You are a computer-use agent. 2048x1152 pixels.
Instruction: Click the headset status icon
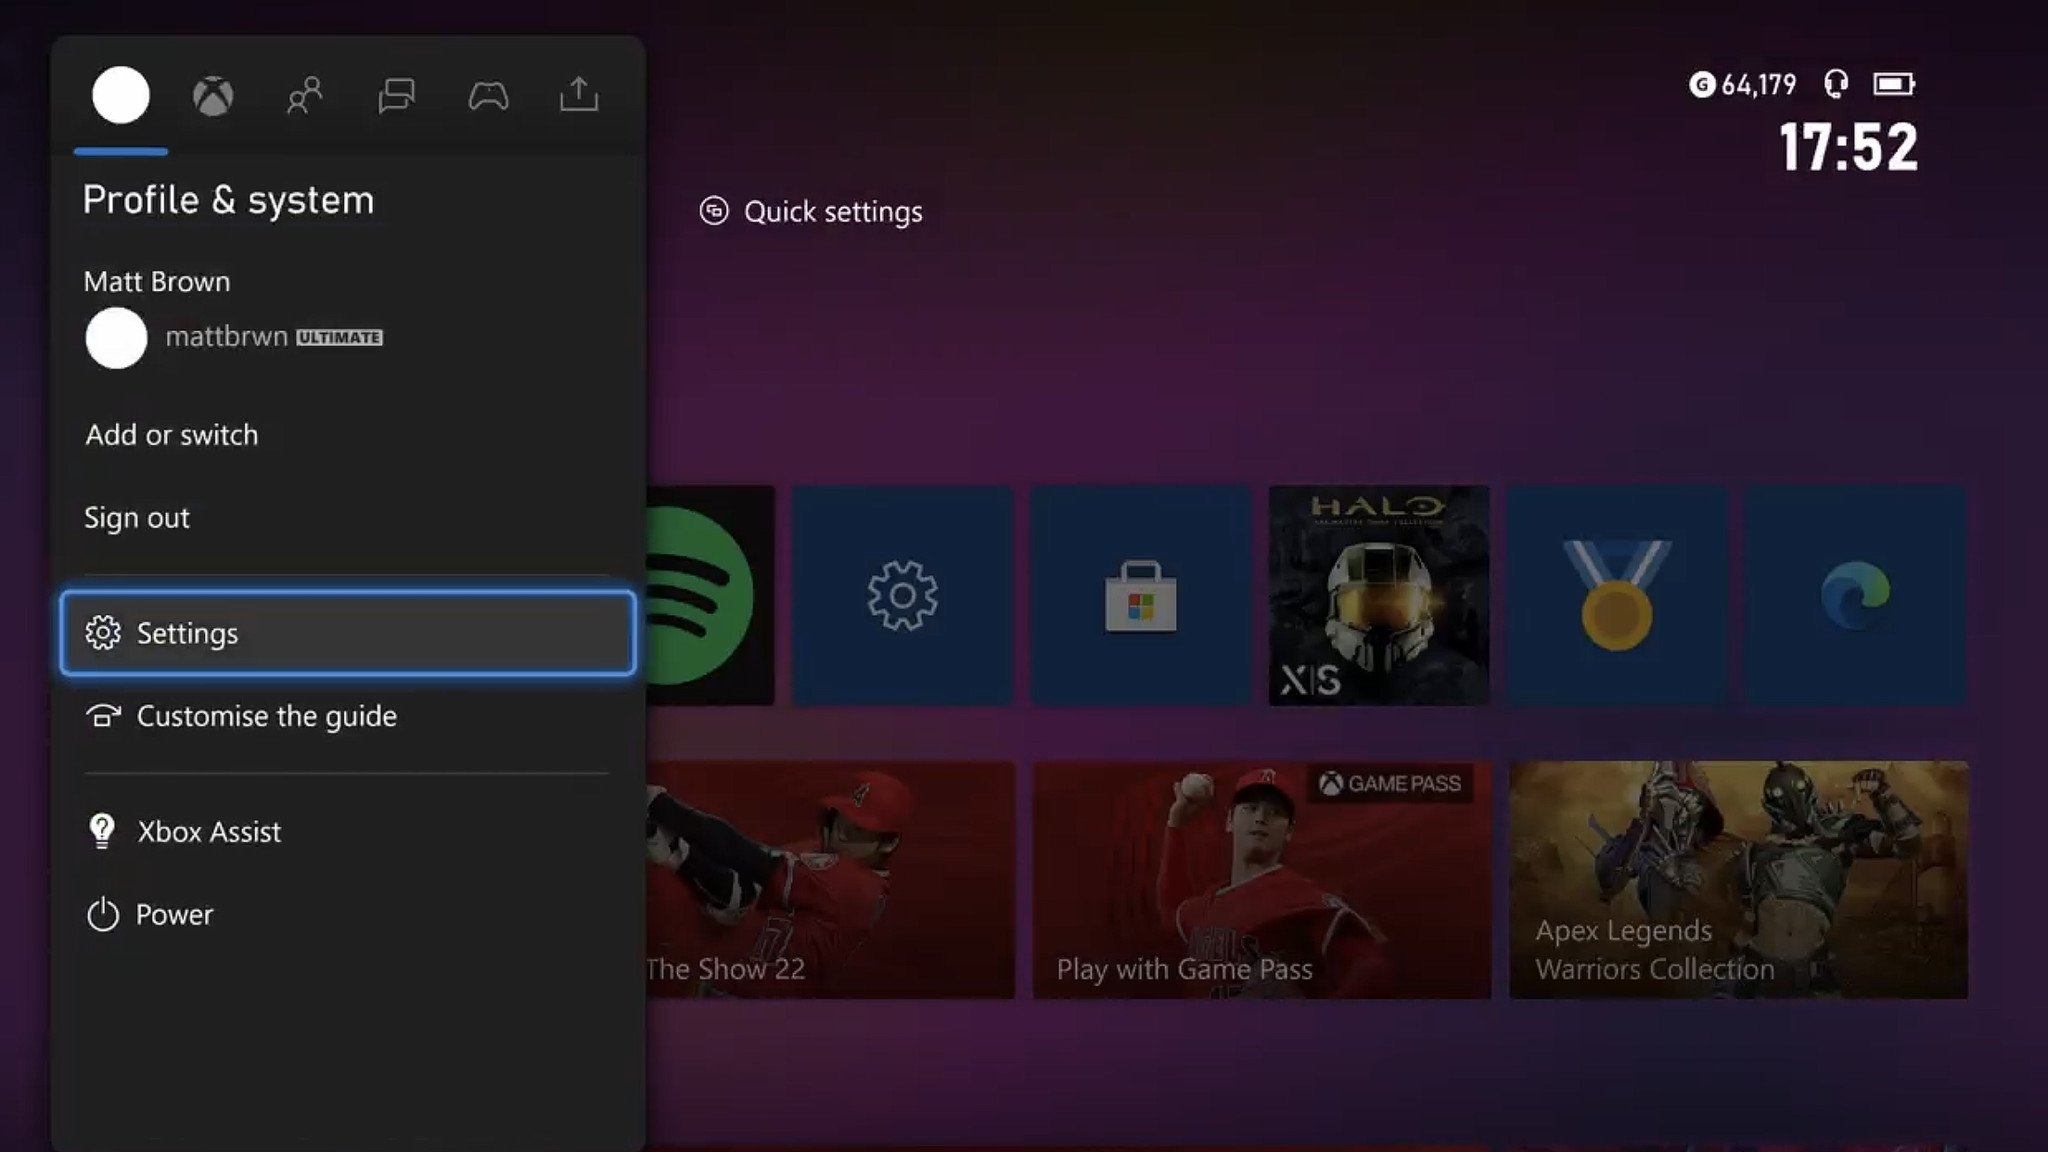1836,84
